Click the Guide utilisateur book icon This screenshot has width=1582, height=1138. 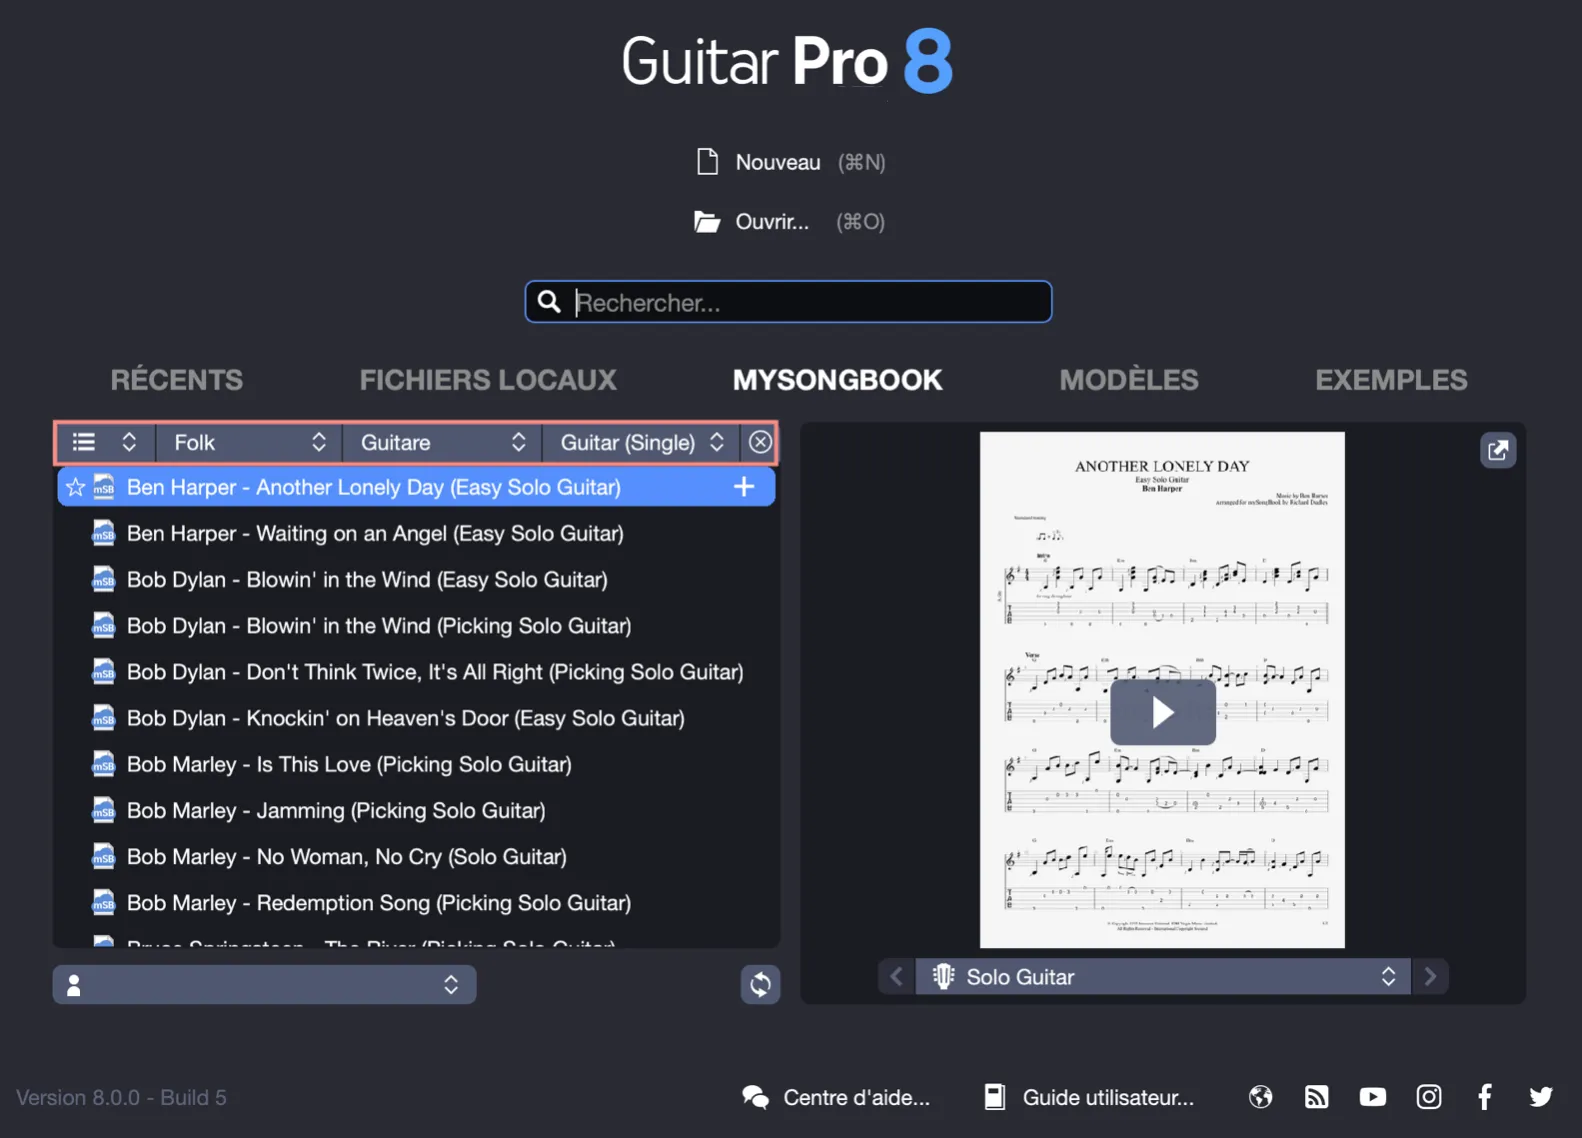tap(994, 1097)
